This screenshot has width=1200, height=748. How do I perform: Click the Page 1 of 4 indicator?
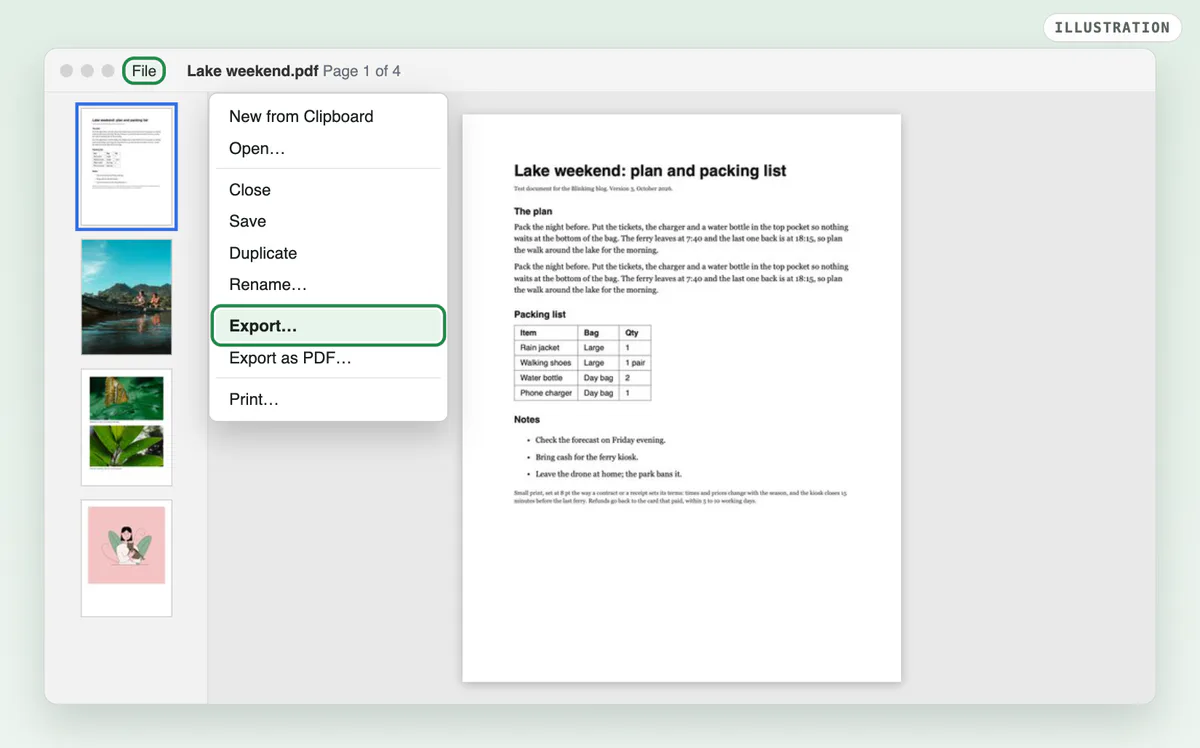pos(362,71)
